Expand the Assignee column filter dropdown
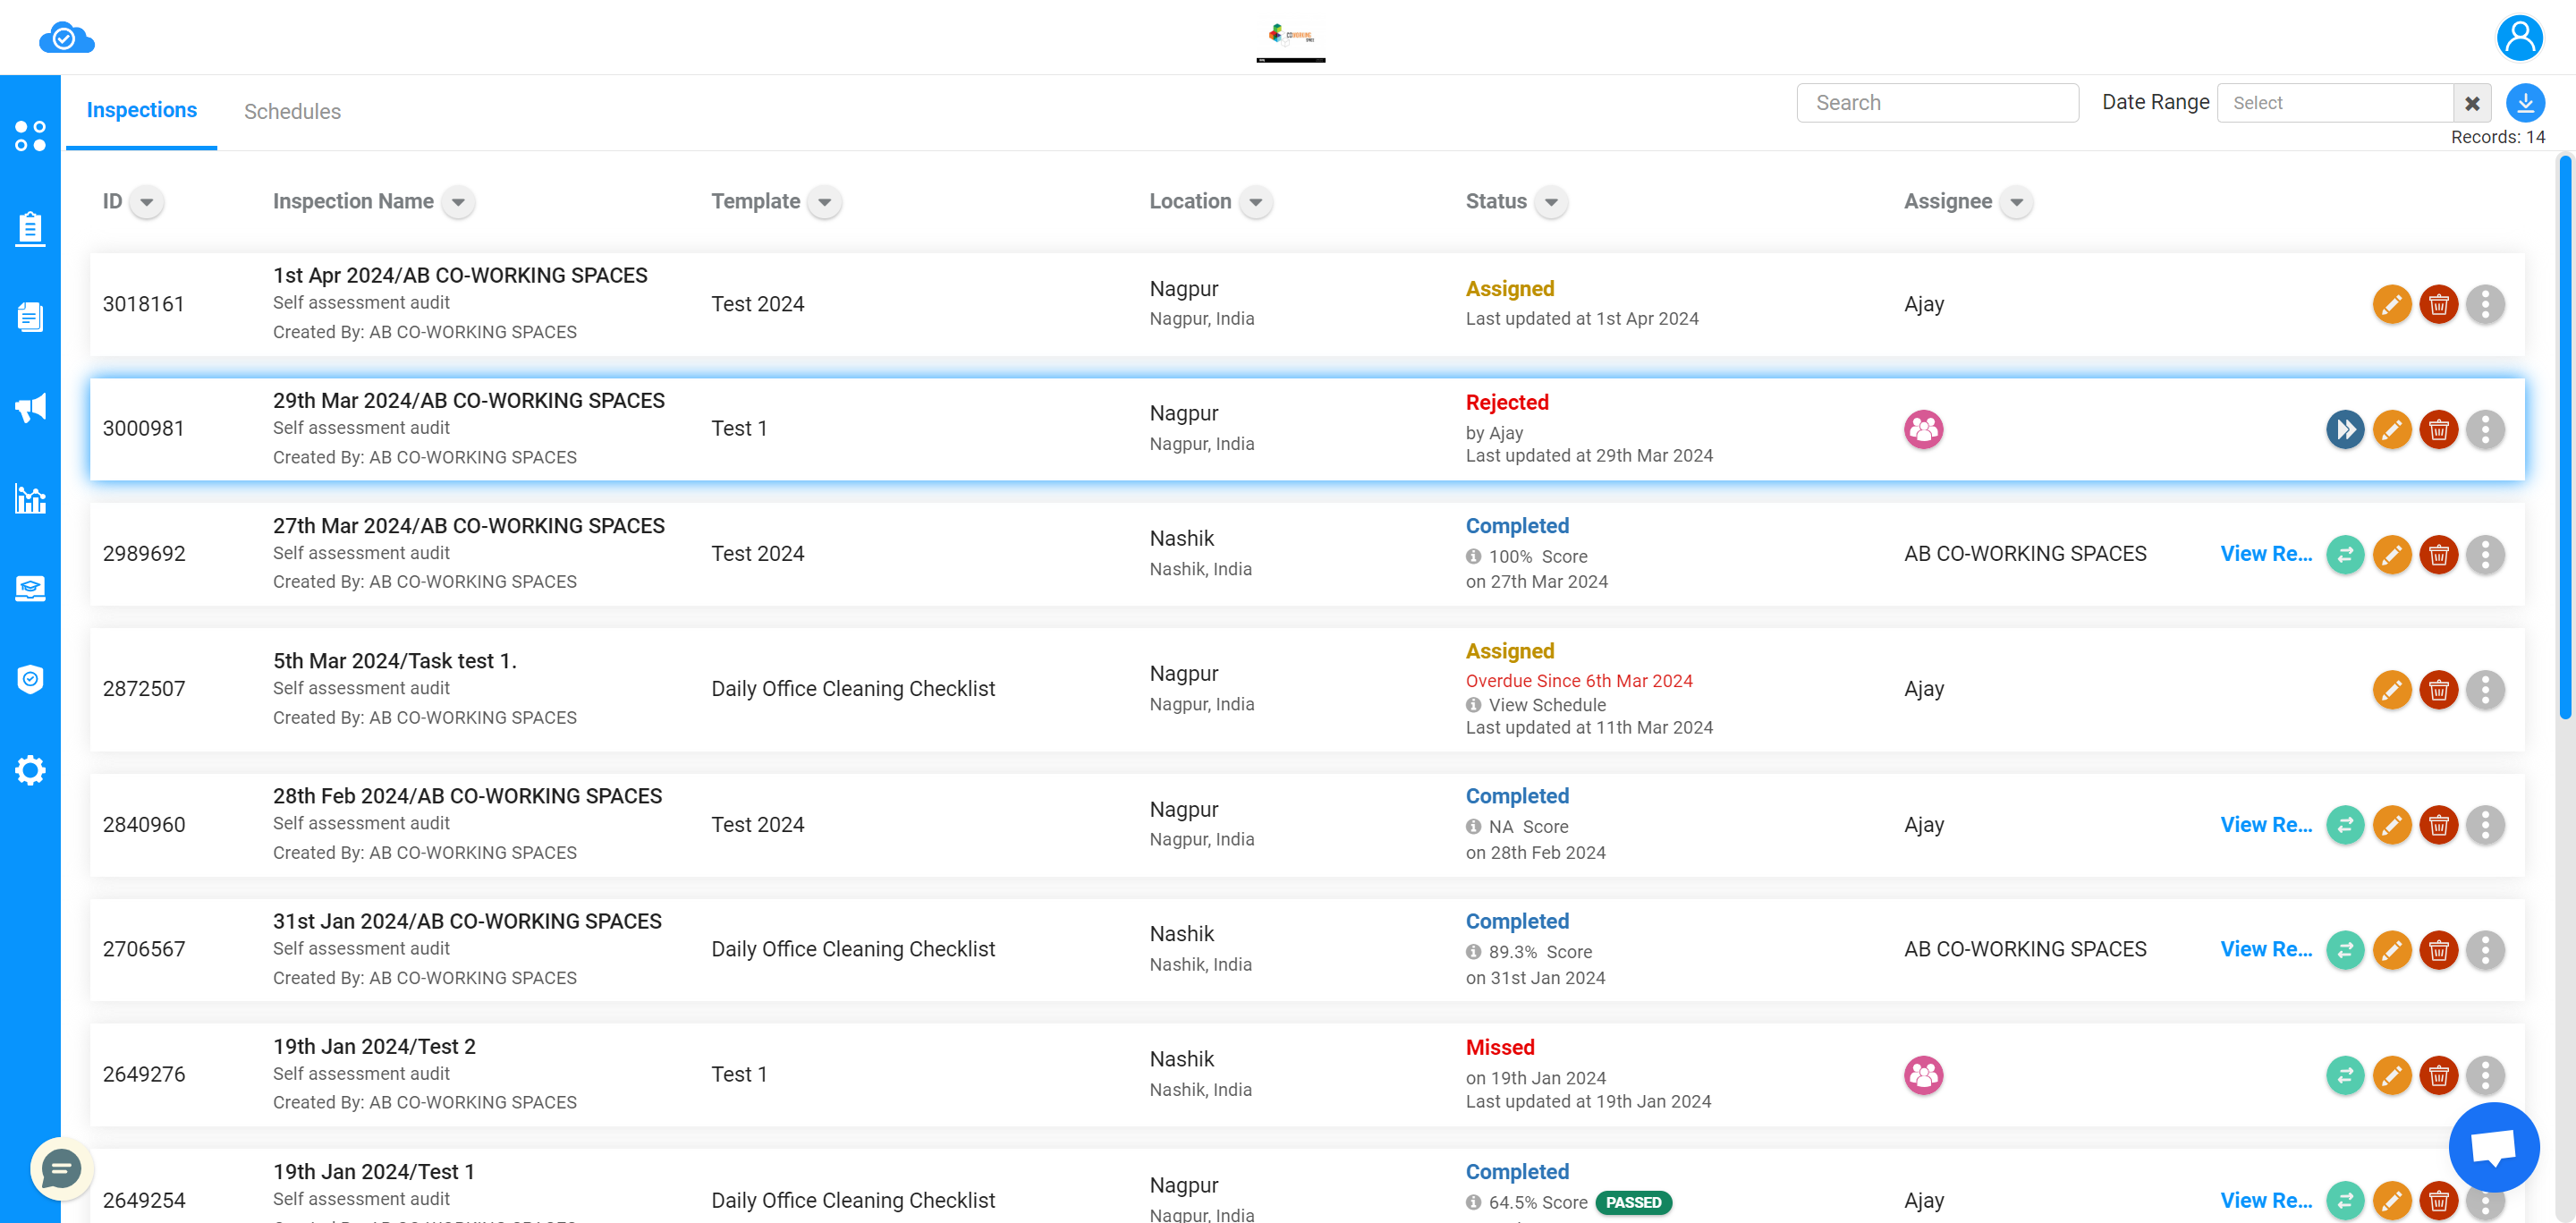Viewport: 2576px width, 1223px height. (x=2016, y=202)
